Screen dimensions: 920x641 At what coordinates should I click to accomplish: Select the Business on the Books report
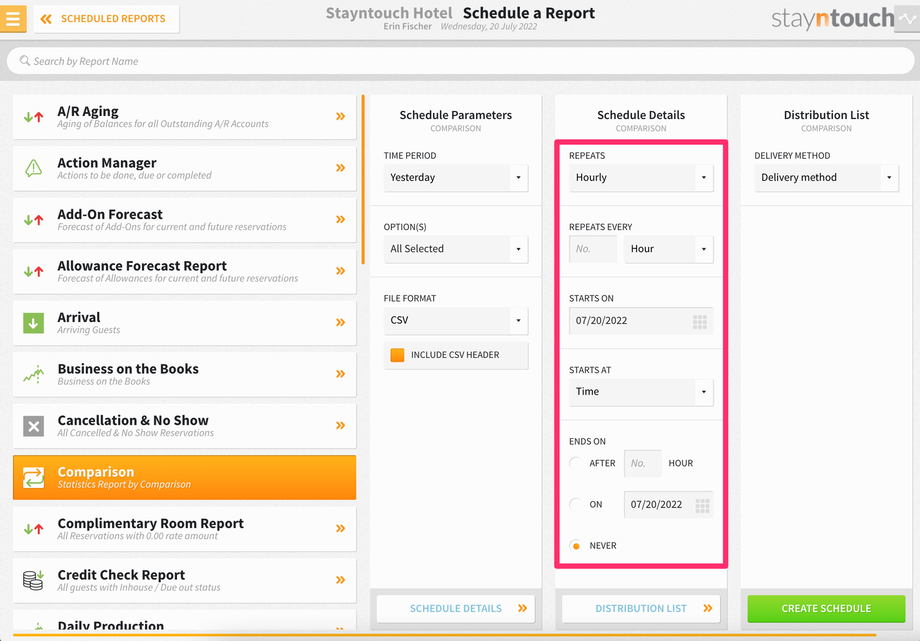[184, 375]
